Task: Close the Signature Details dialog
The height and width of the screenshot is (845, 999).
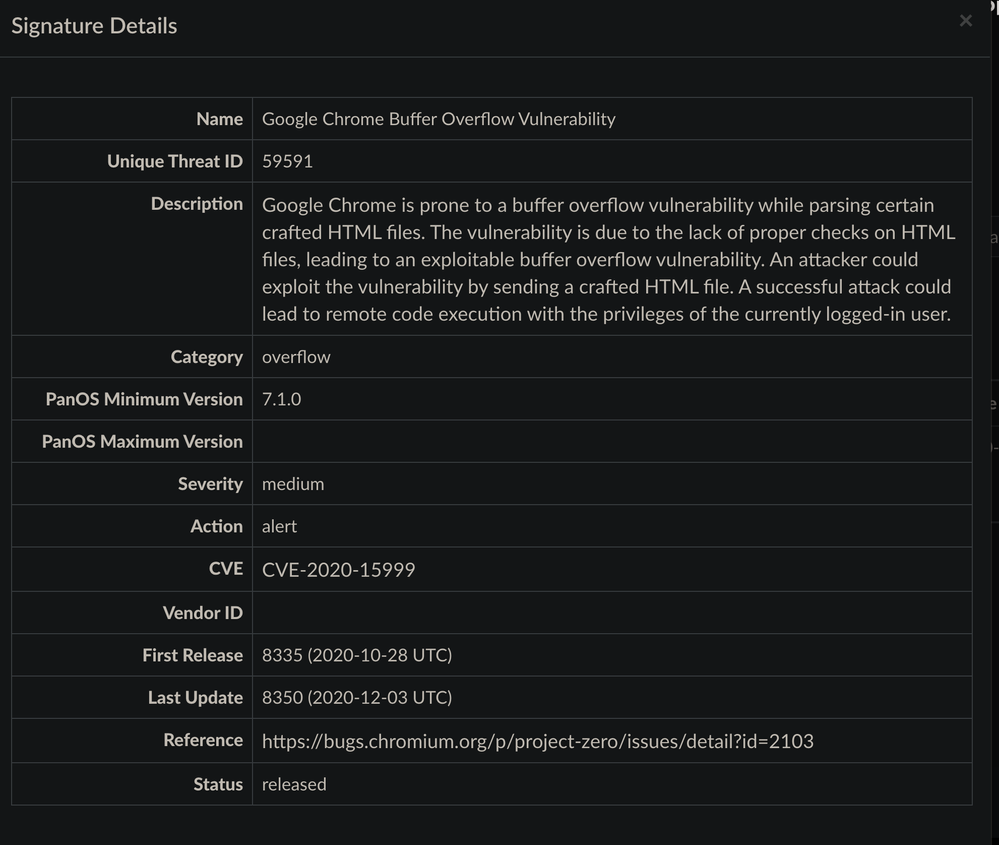Action: 965,21
